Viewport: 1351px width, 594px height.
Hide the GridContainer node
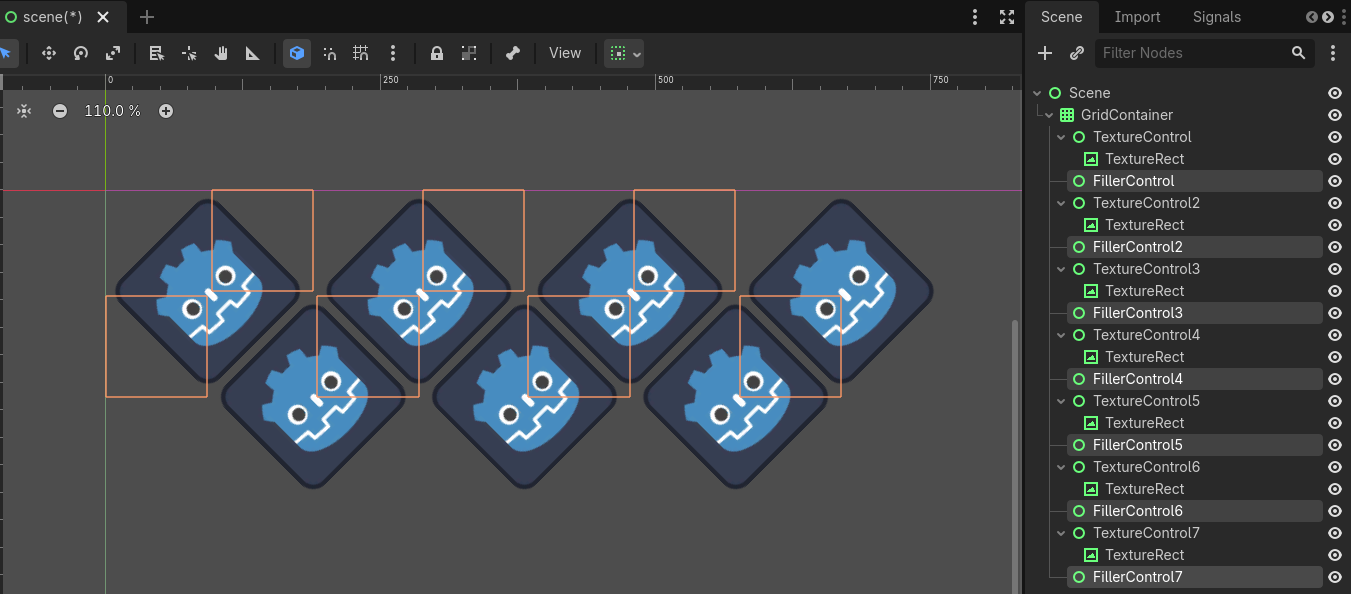[x=1334, y=115]
